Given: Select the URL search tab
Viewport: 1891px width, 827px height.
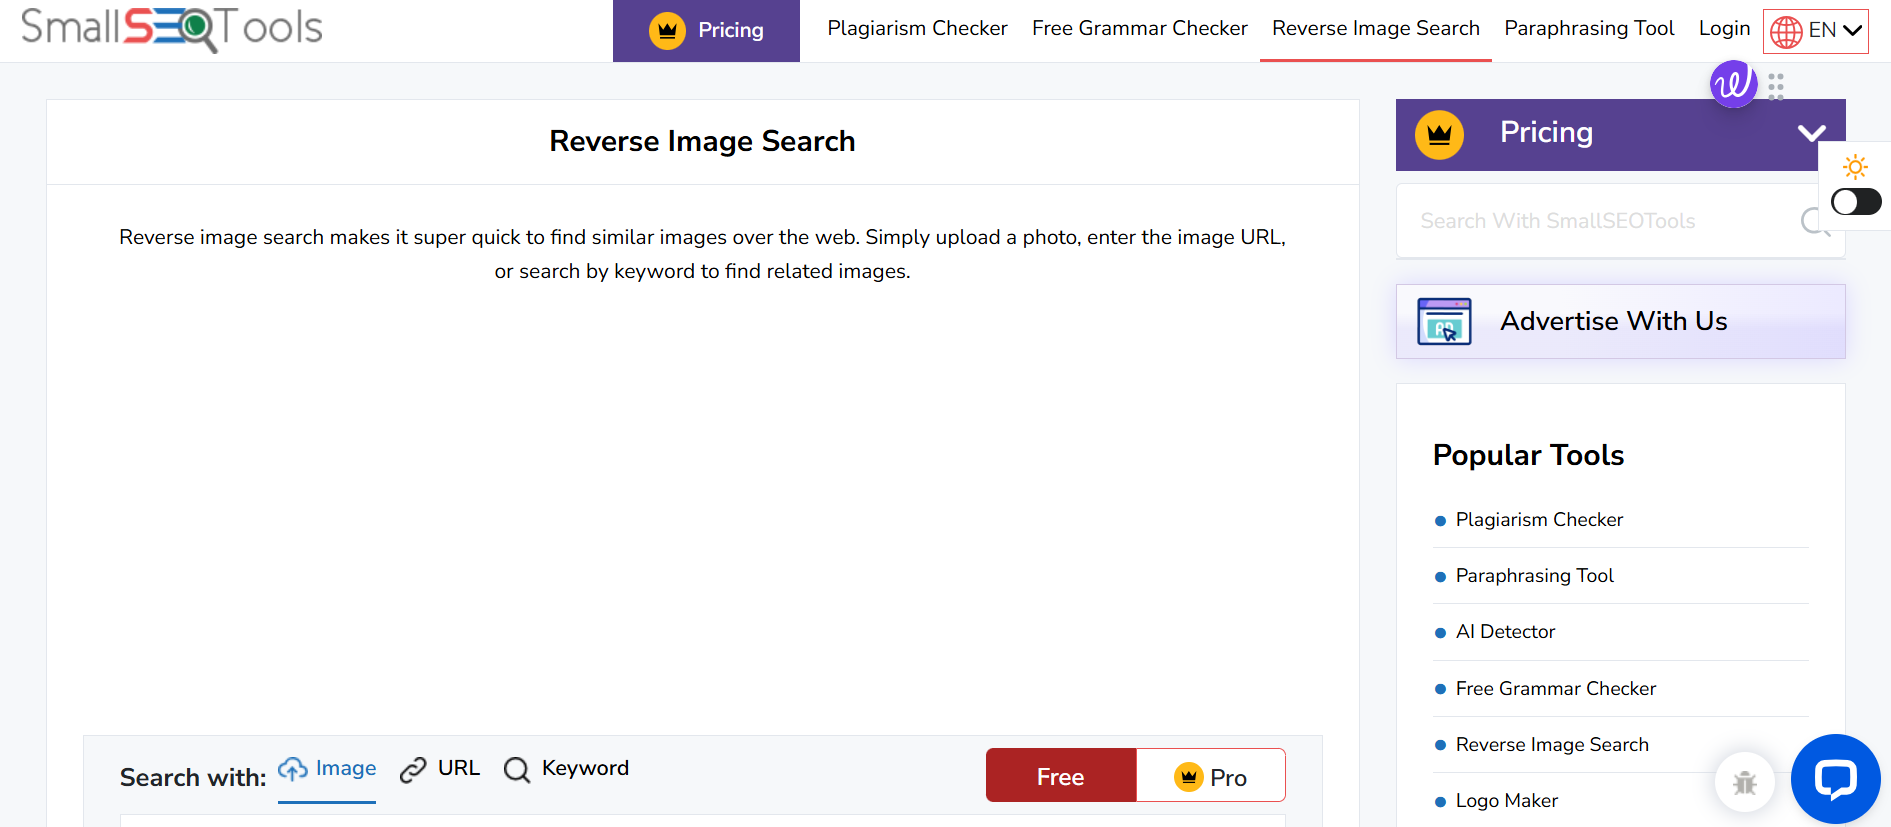Looking at the screenshot, I should point(440,769).
